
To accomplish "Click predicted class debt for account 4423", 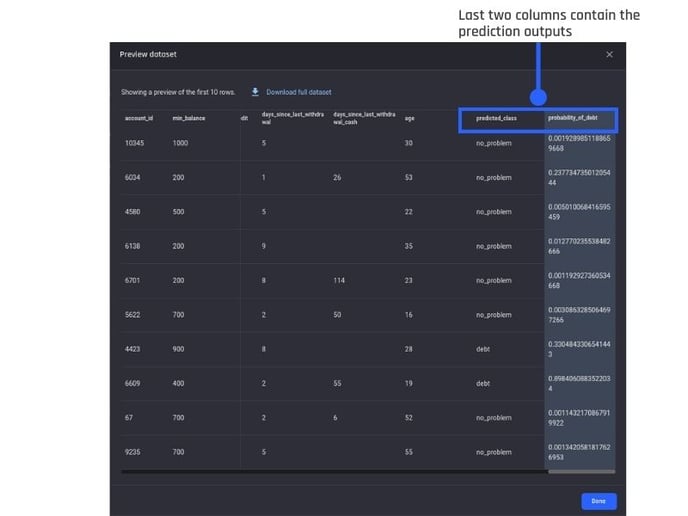I will (x=483, y=349).
